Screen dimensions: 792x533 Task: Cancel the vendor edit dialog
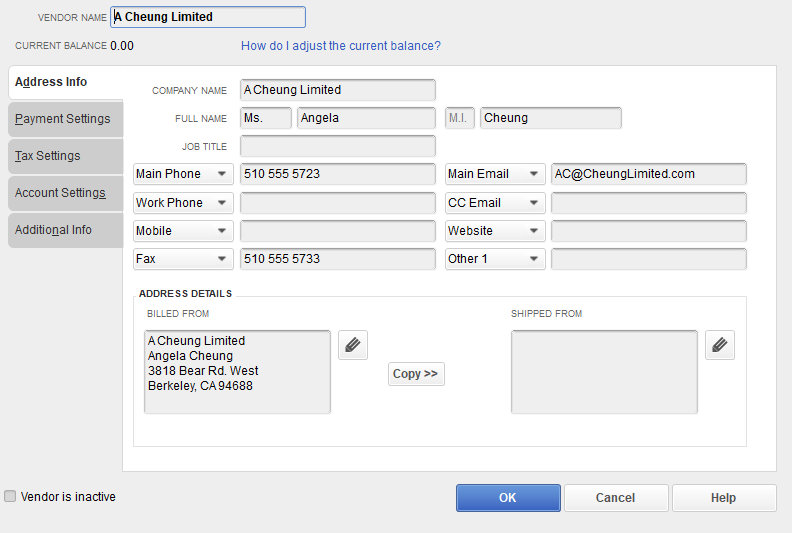[615, 498]
